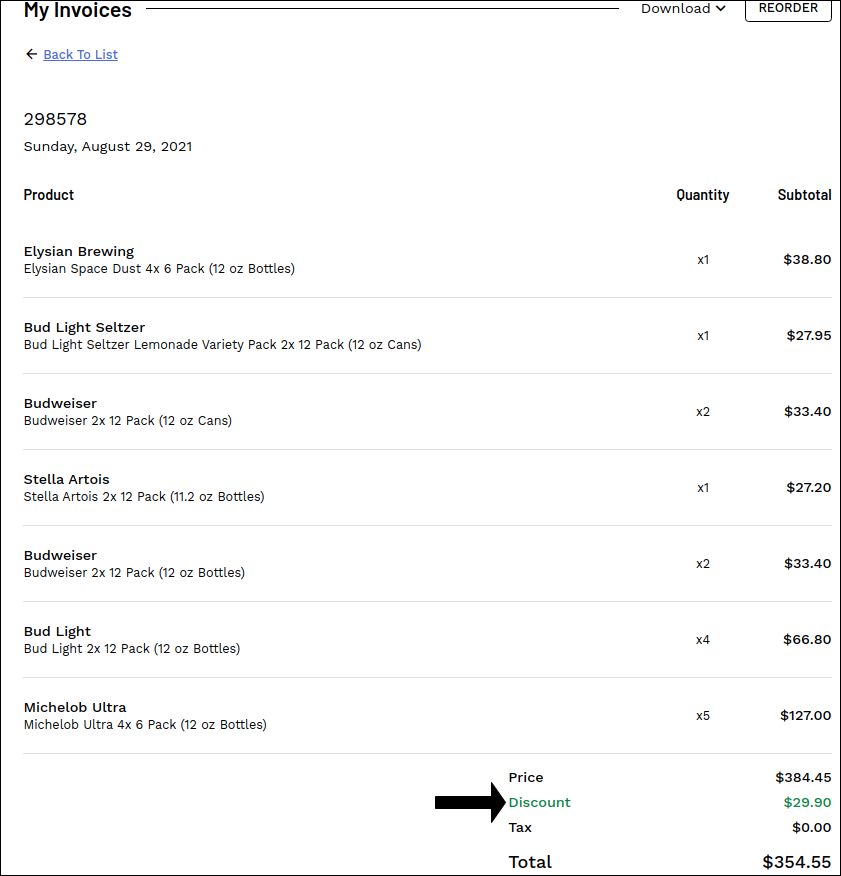Click the Tax label
The image size is (841, 876).
[520, 827]
